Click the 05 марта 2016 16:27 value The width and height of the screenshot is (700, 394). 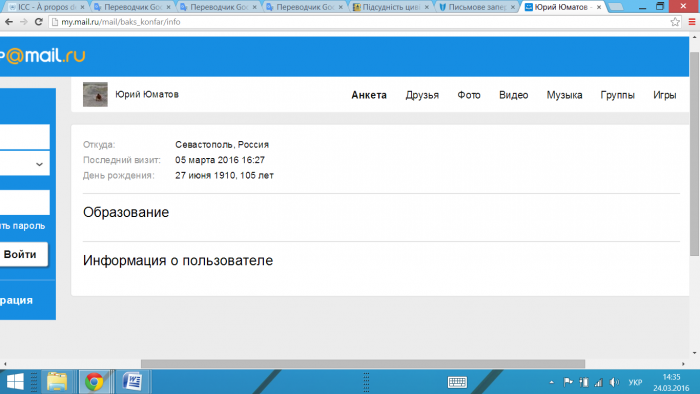220,160
